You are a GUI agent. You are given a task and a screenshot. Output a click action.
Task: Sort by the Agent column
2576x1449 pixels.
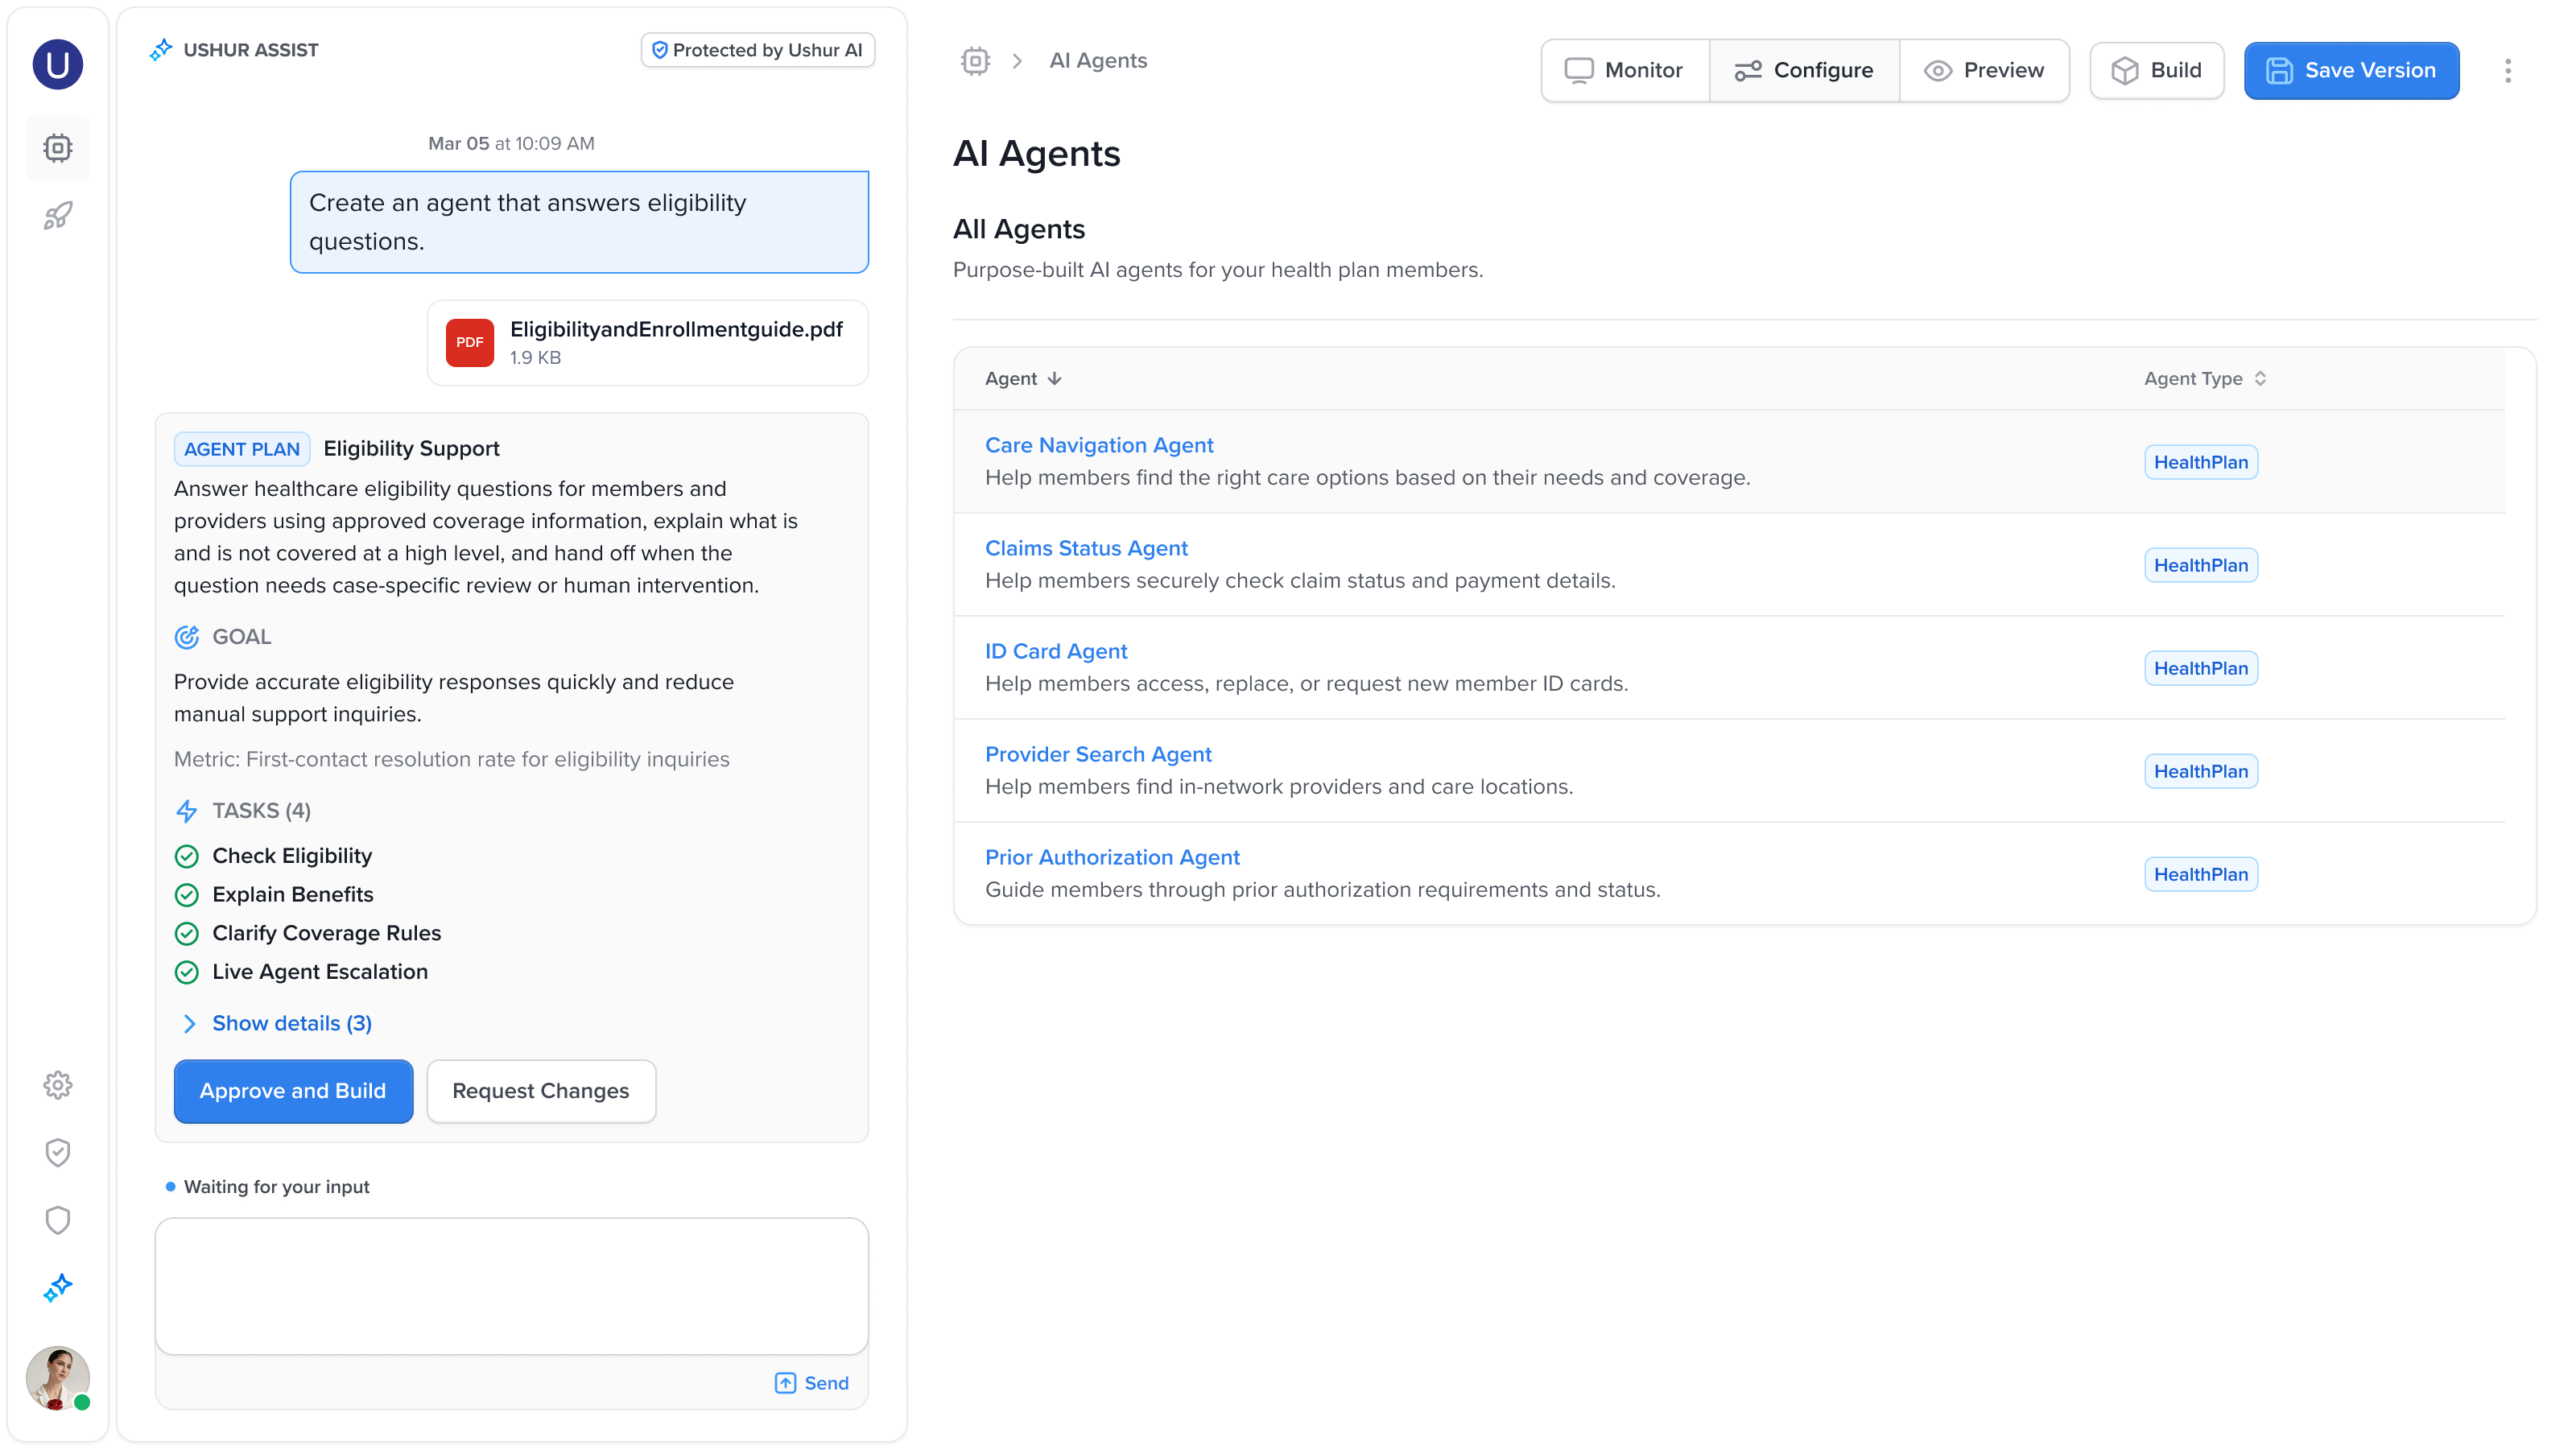click(x=1023, y=378)
